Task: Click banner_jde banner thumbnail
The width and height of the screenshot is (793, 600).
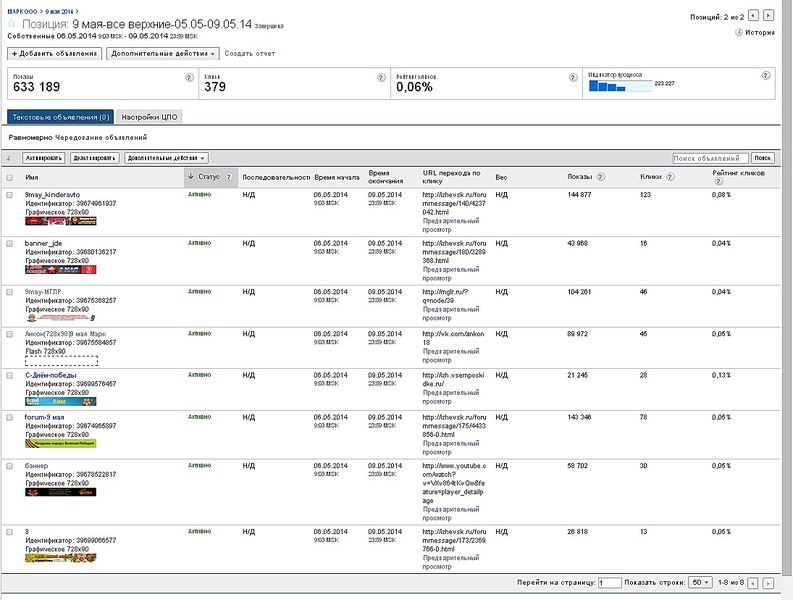Action: (61, 270)
